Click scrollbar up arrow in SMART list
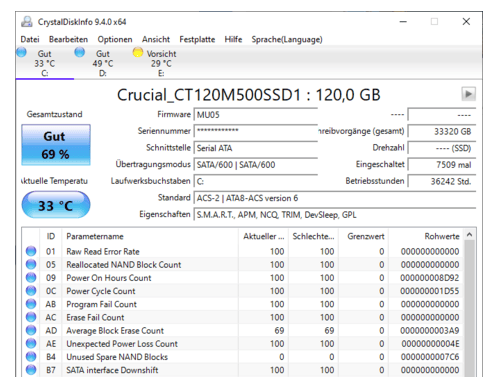 point(470,235)
